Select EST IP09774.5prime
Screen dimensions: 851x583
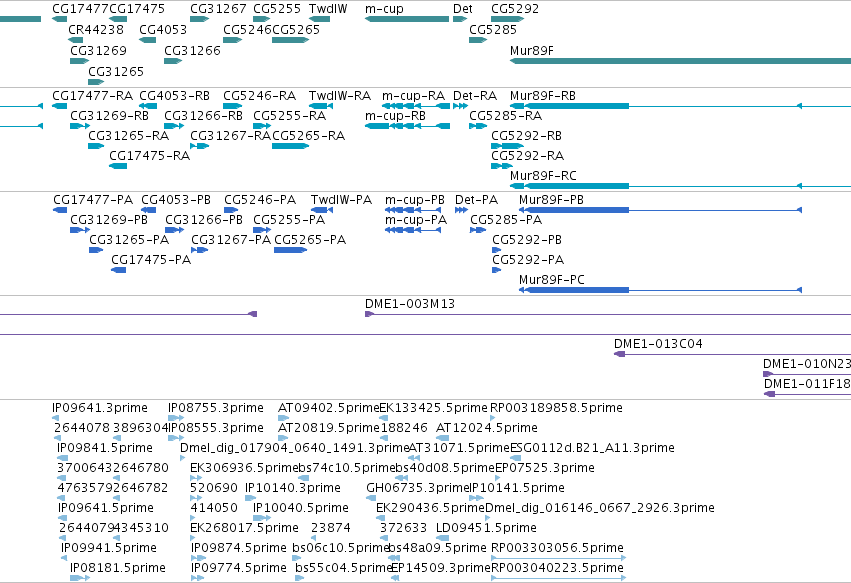[238, 568]
